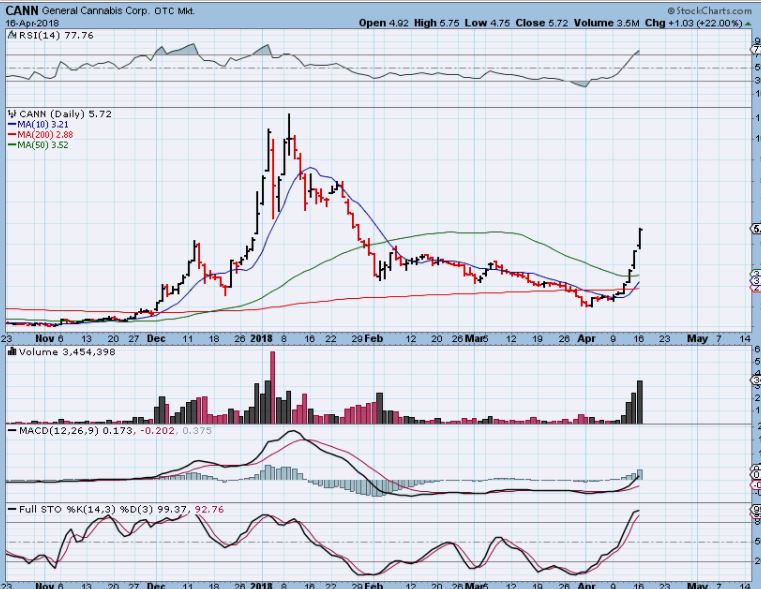The height and width of the screenshot is (589, 761).
Task: Click the latest black volume bar
Action: coord(640,402)
